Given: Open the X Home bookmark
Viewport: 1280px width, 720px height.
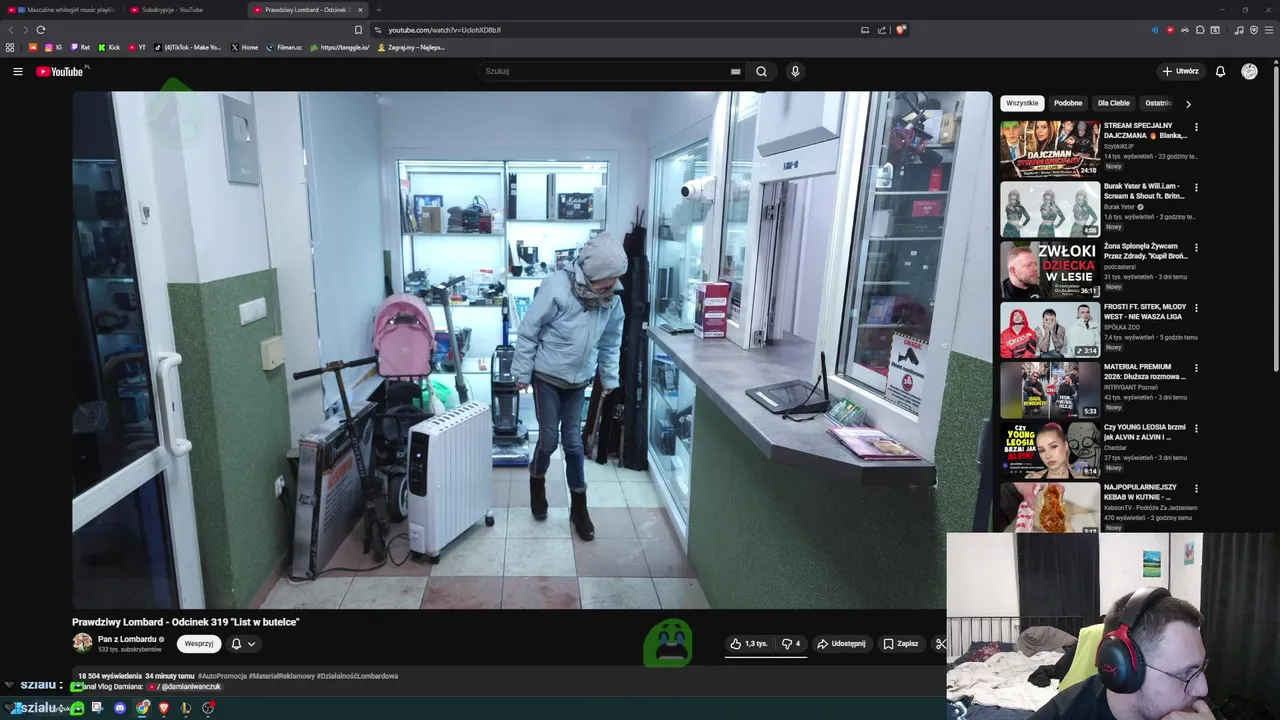Looking at the screenshot, I should click(244, 47).
